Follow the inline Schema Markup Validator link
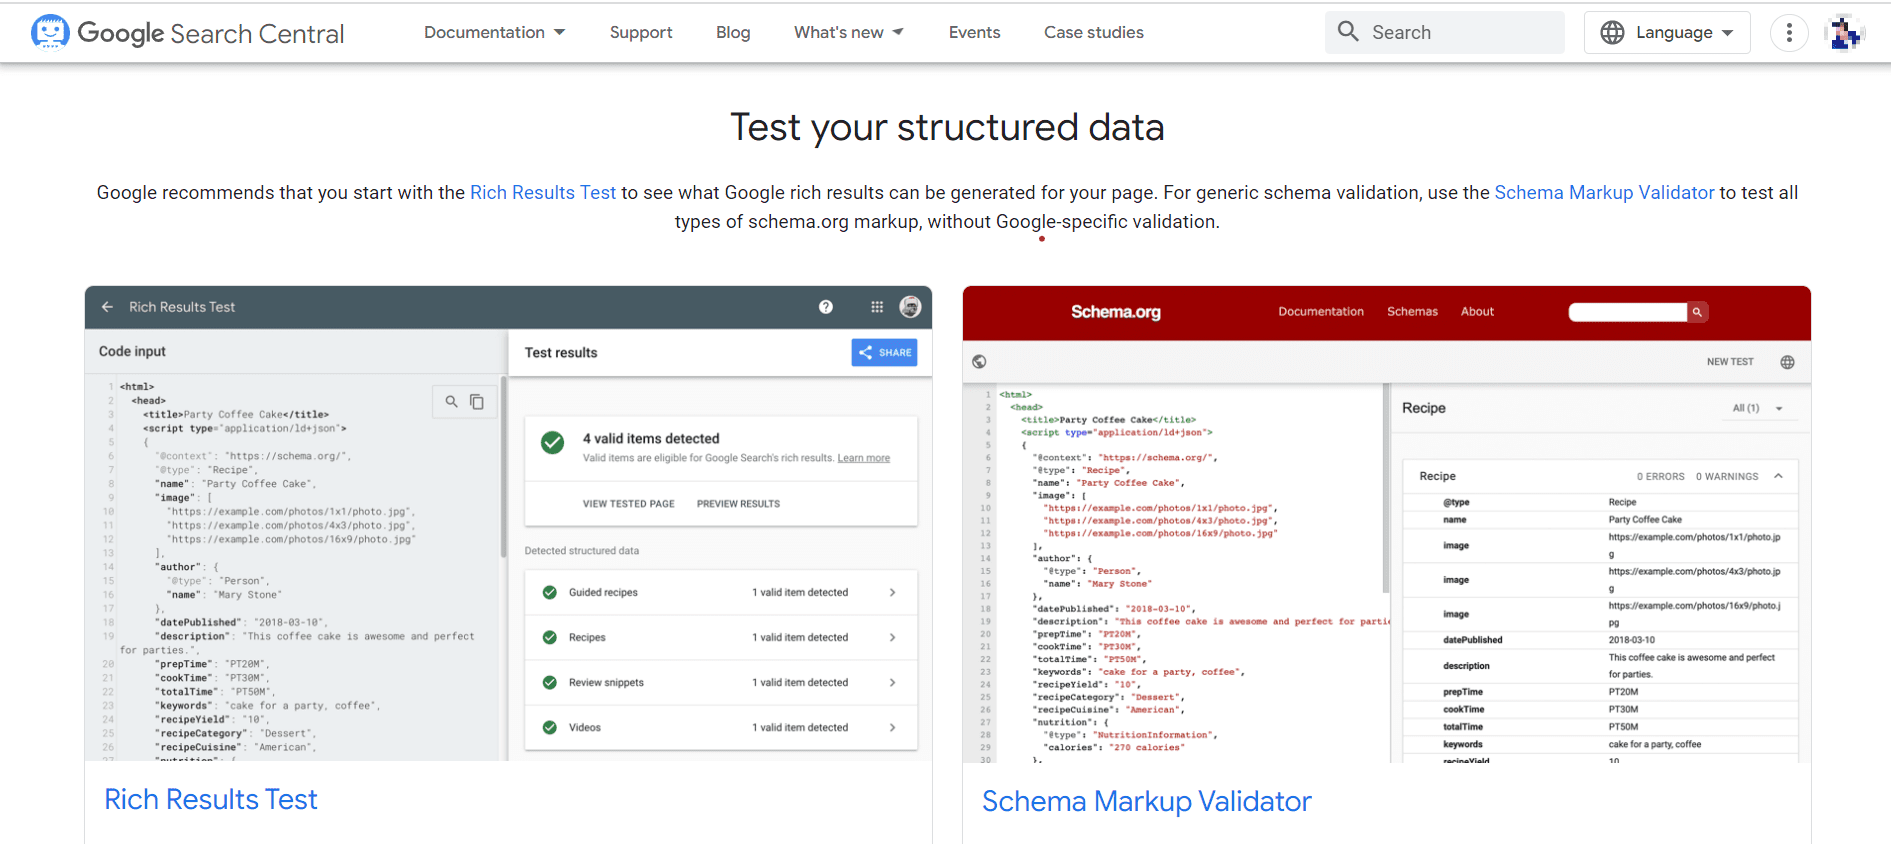 click(x=1603, y=193)
